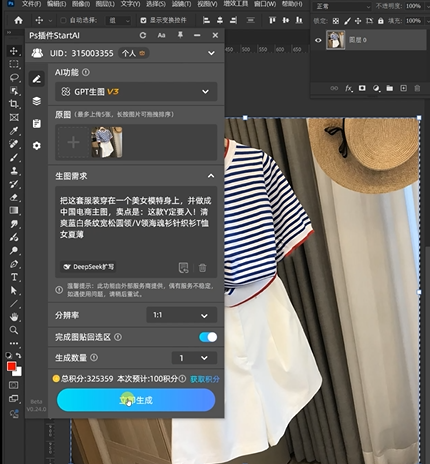
Task: Open the 分辨率 1:1 dropdown
Action: tap(182, 315)
